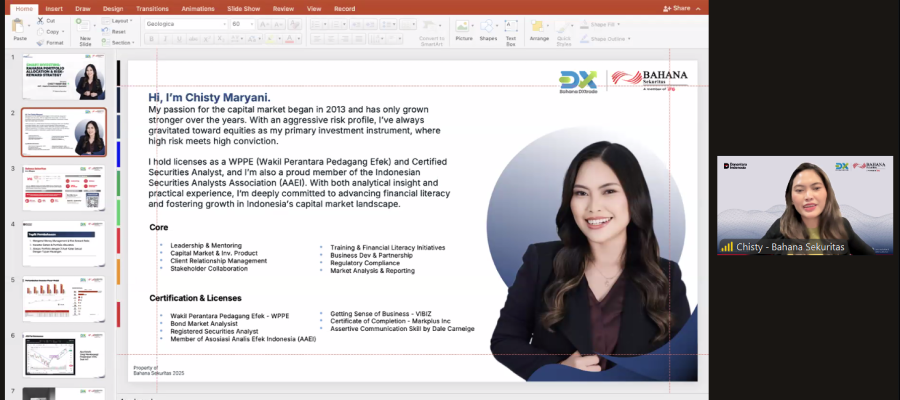Select slide 3 thumbnail
The height and width of the screenshot is (400, 900).
coord(64,188)
